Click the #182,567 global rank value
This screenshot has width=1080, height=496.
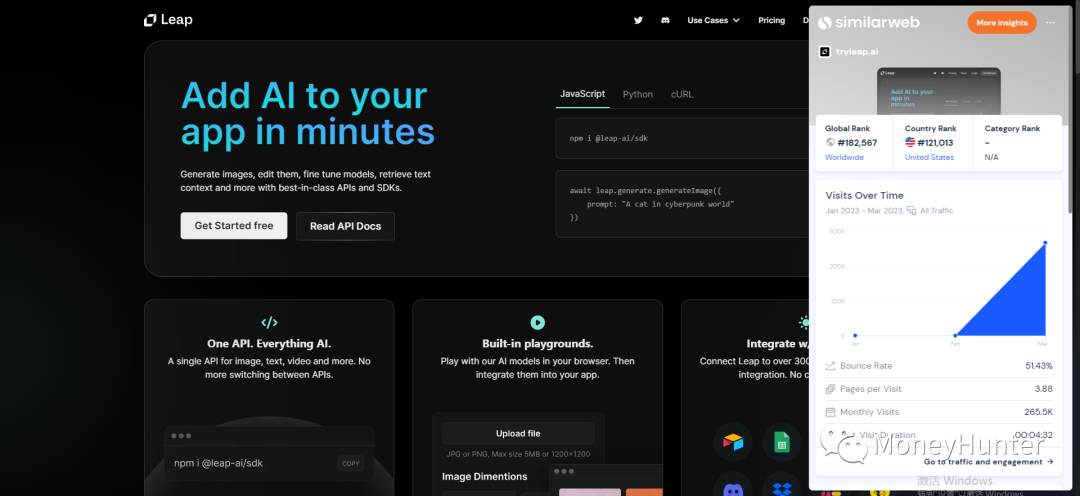(x=858, y=143)
